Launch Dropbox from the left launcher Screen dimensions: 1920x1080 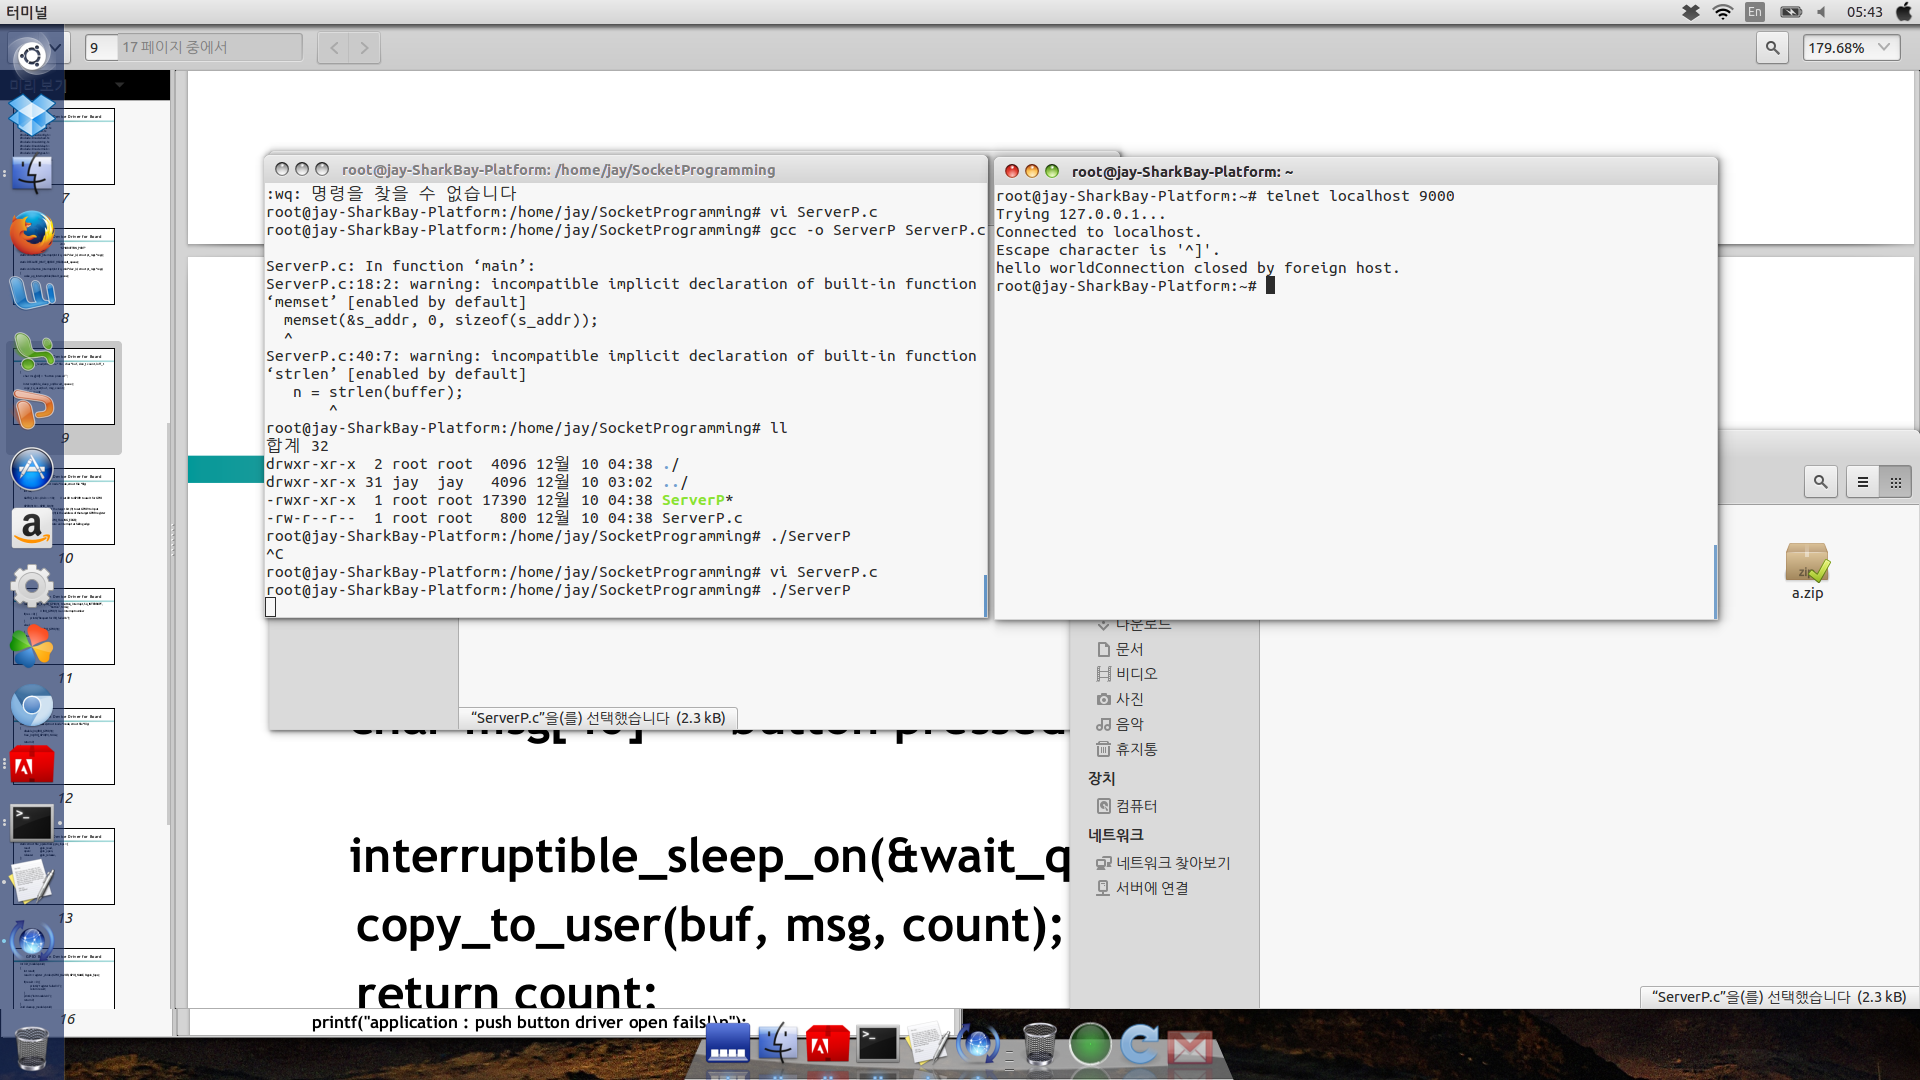click(31, 114)
